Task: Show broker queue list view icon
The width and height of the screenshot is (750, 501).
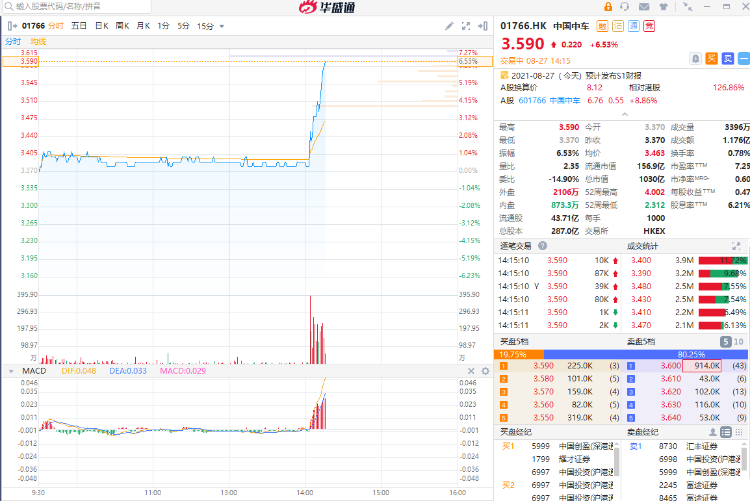Action: pos(726,432)
